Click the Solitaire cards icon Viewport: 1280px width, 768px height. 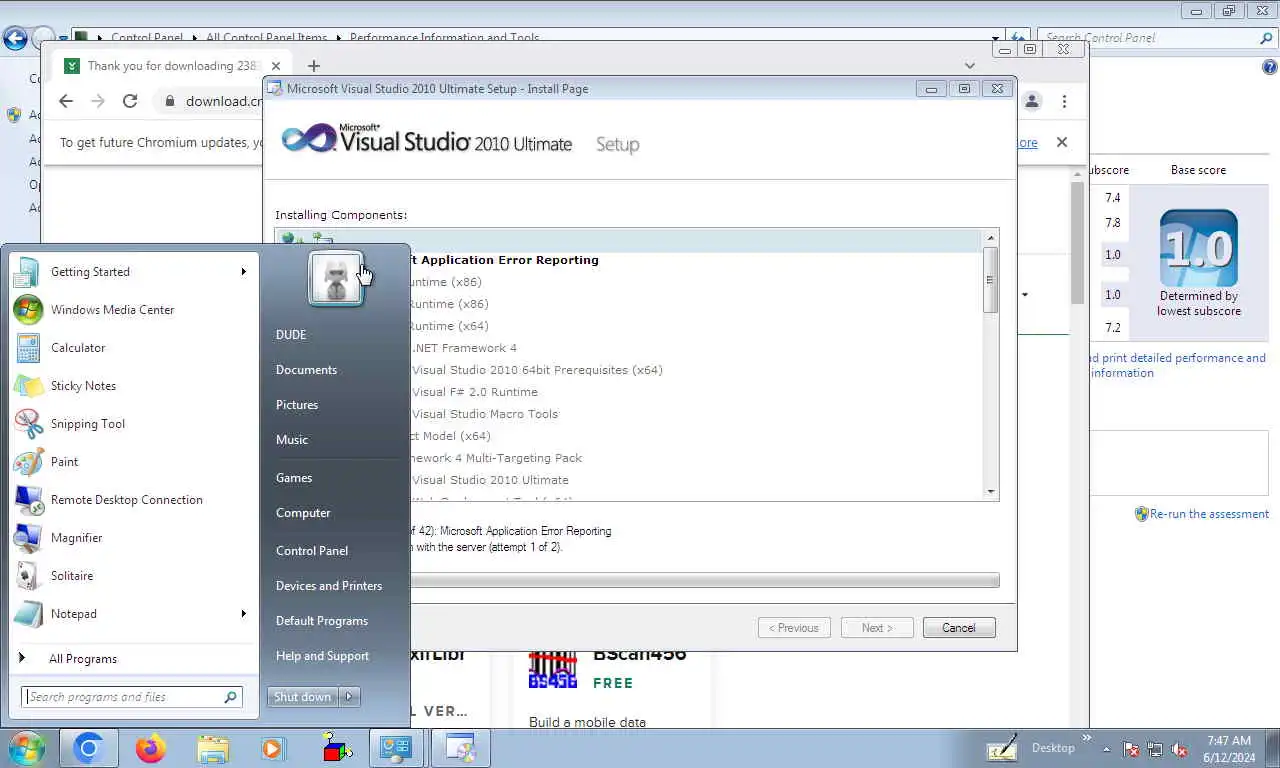coord(28,576)
